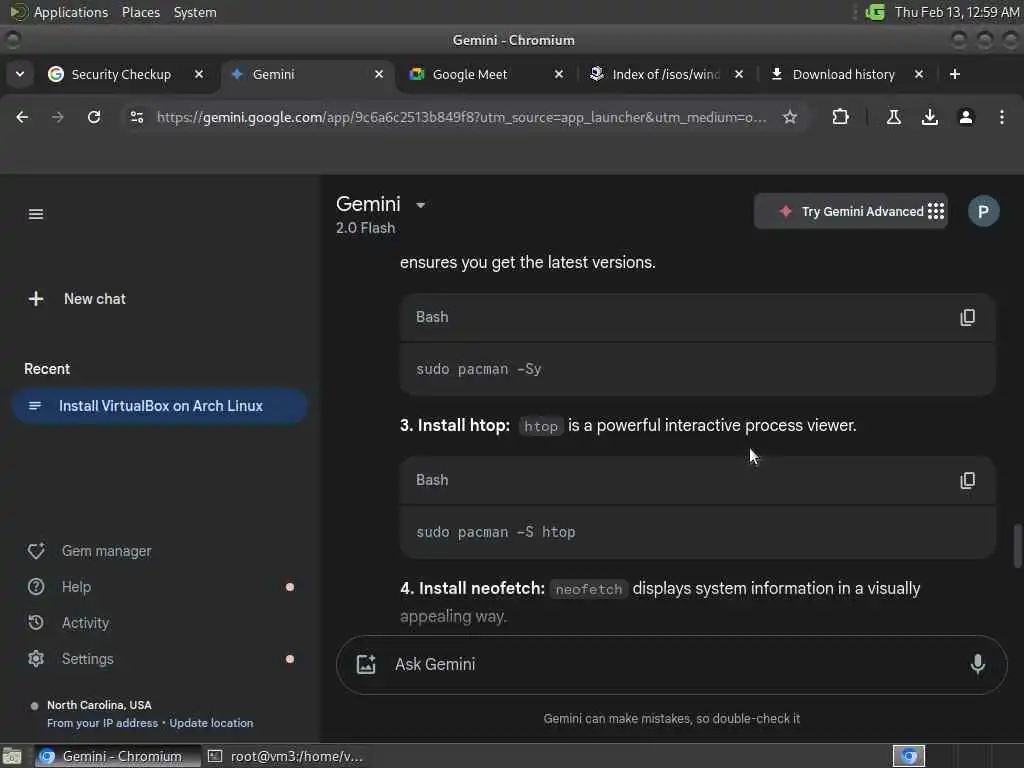Open the Places menu
Screen dimensions: 1024x768
pyautogui.click(x=141, y=12)
